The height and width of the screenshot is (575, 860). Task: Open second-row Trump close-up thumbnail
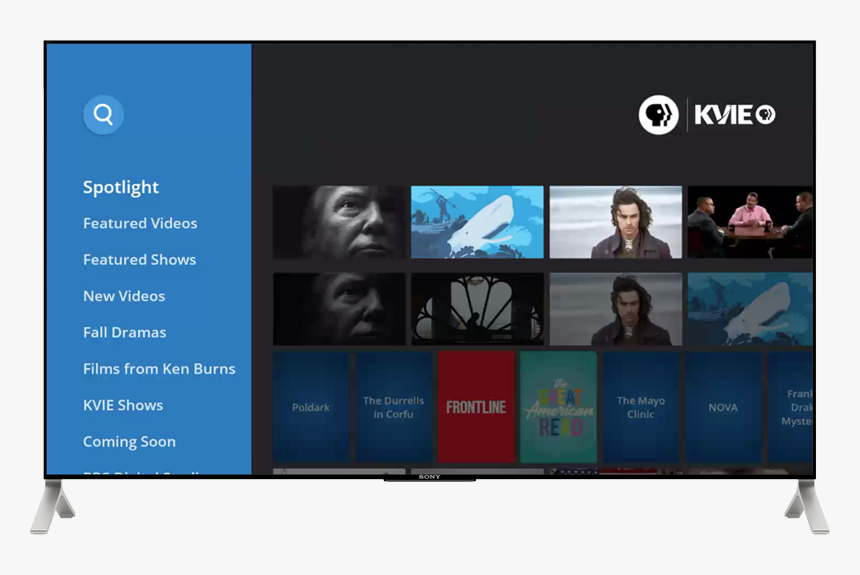pos(339,309)
